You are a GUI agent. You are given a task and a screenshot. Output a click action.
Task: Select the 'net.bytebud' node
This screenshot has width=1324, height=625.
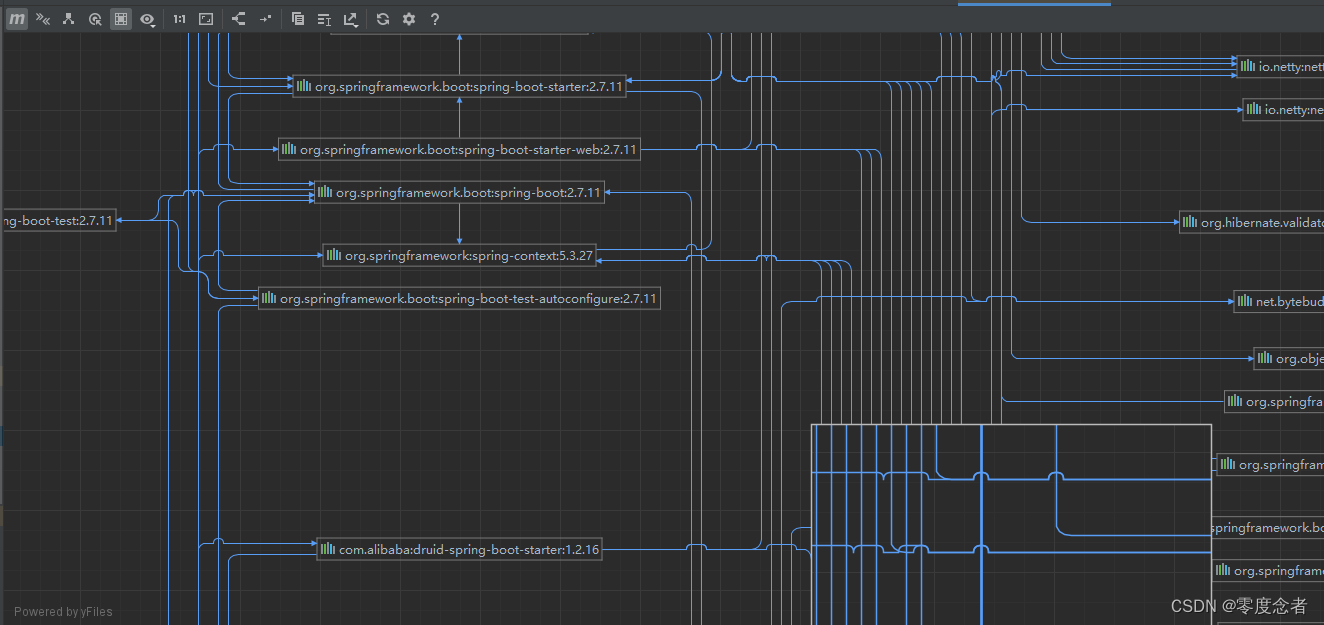click(1279, 301)
